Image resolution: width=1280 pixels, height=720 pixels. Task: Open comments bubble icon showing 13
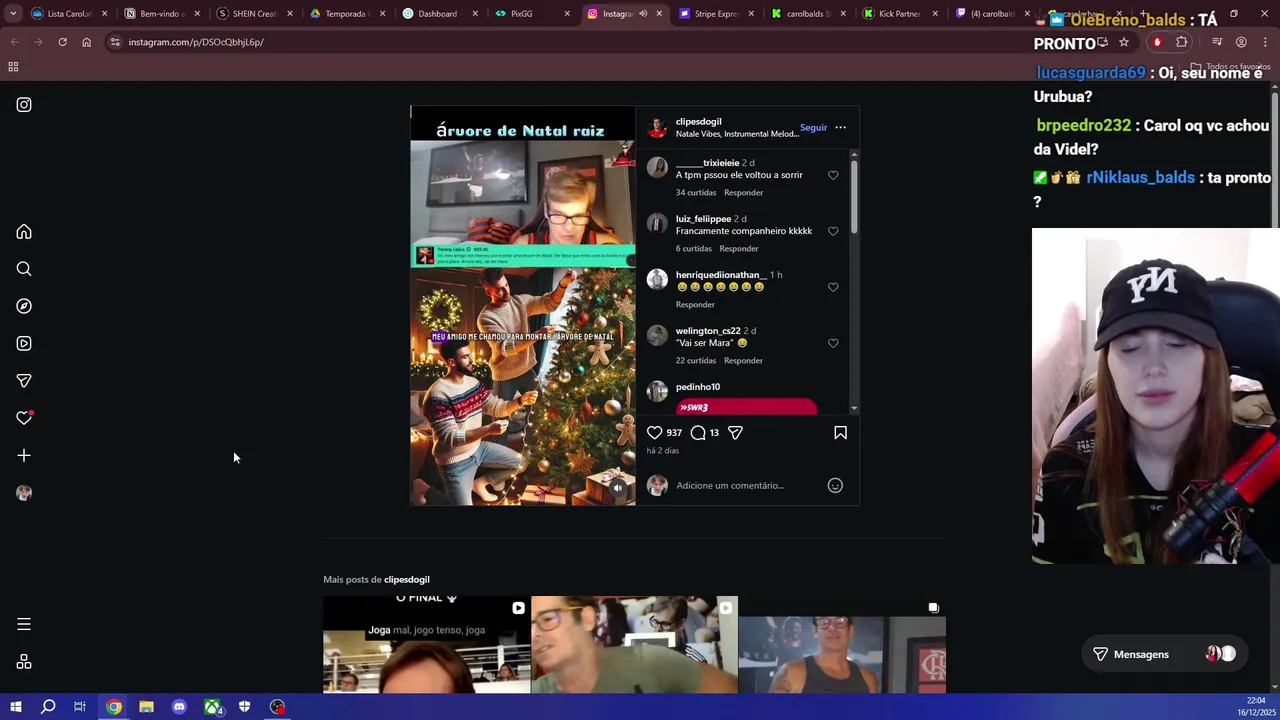(698, 432)
